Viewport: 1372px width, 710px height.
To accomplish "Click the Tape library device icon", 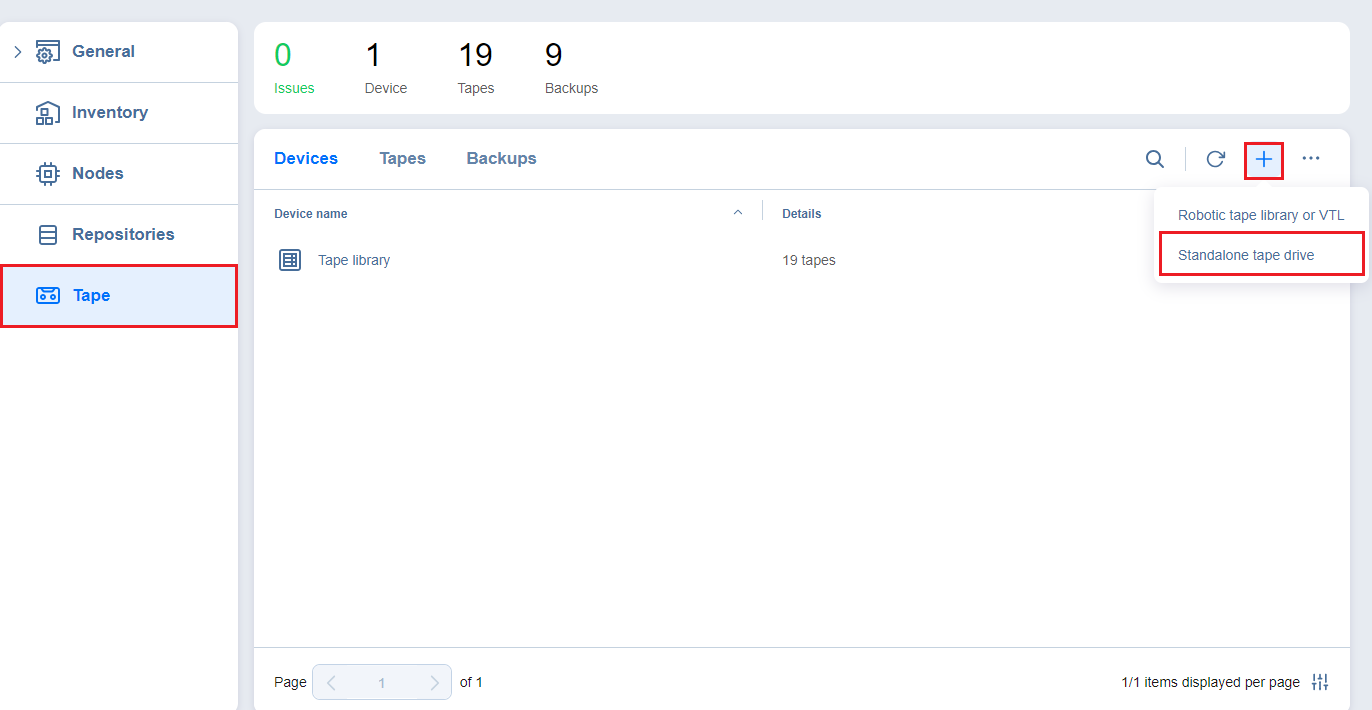I will [290, 260].
